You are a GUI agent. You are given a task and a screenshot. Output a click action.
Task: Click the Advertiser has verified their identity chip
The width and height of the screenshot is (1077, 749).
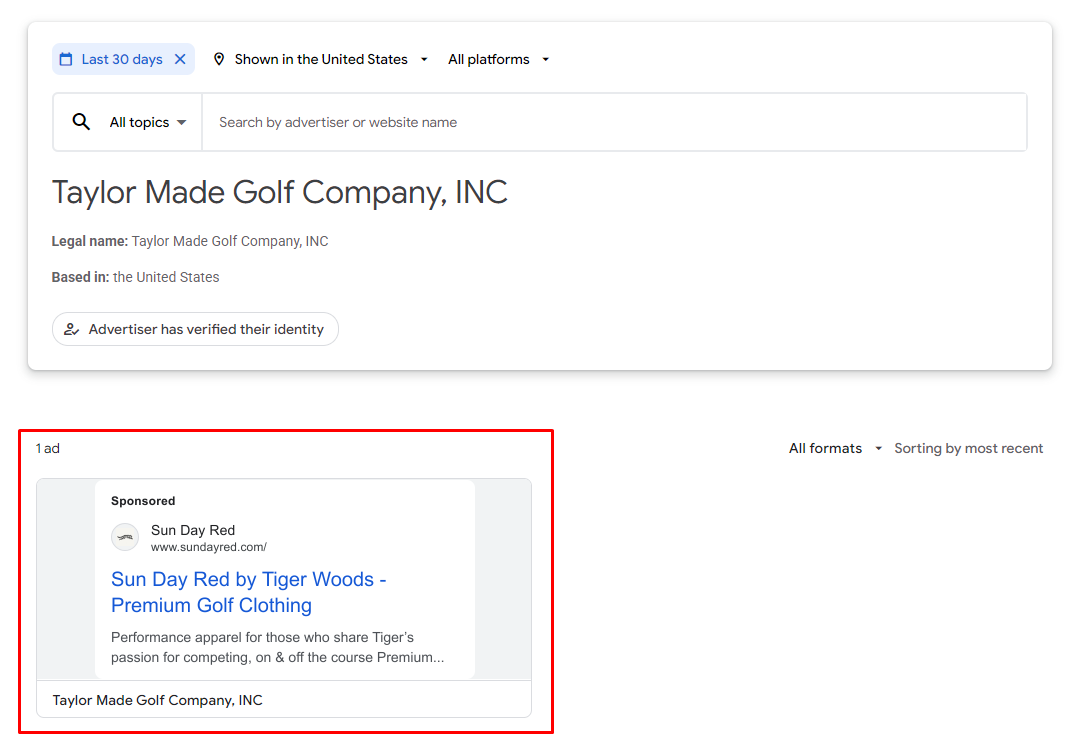click(x=195, y=329)
